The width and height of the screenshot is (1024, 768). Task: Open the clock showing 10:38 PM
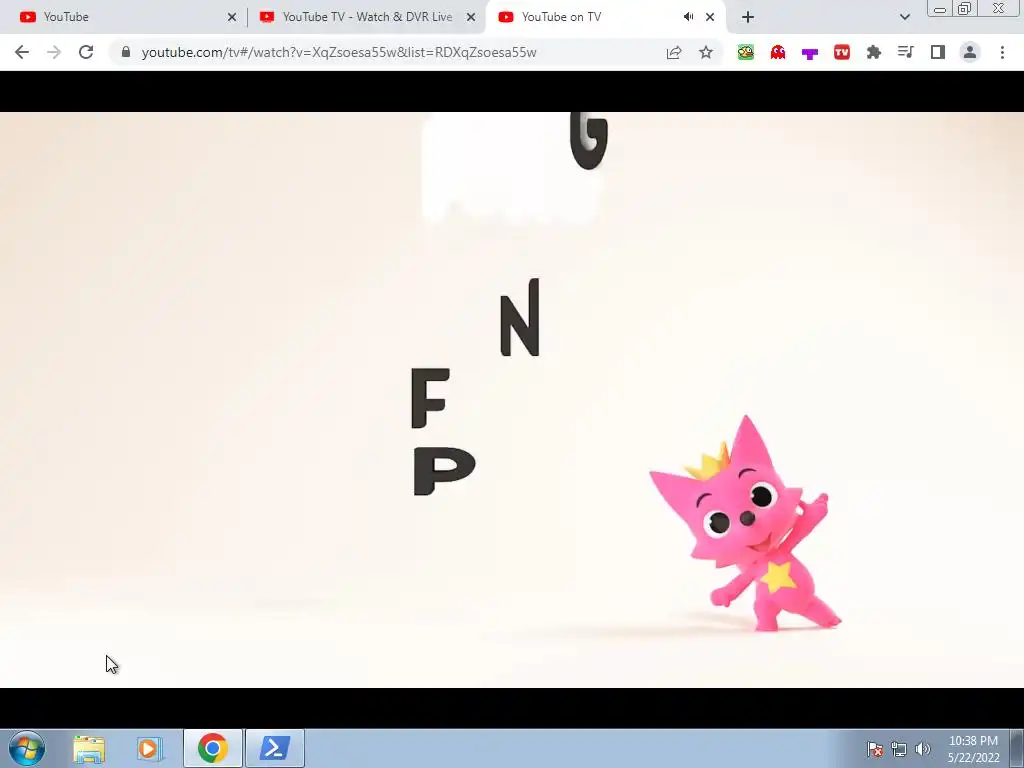coord(974,749)
